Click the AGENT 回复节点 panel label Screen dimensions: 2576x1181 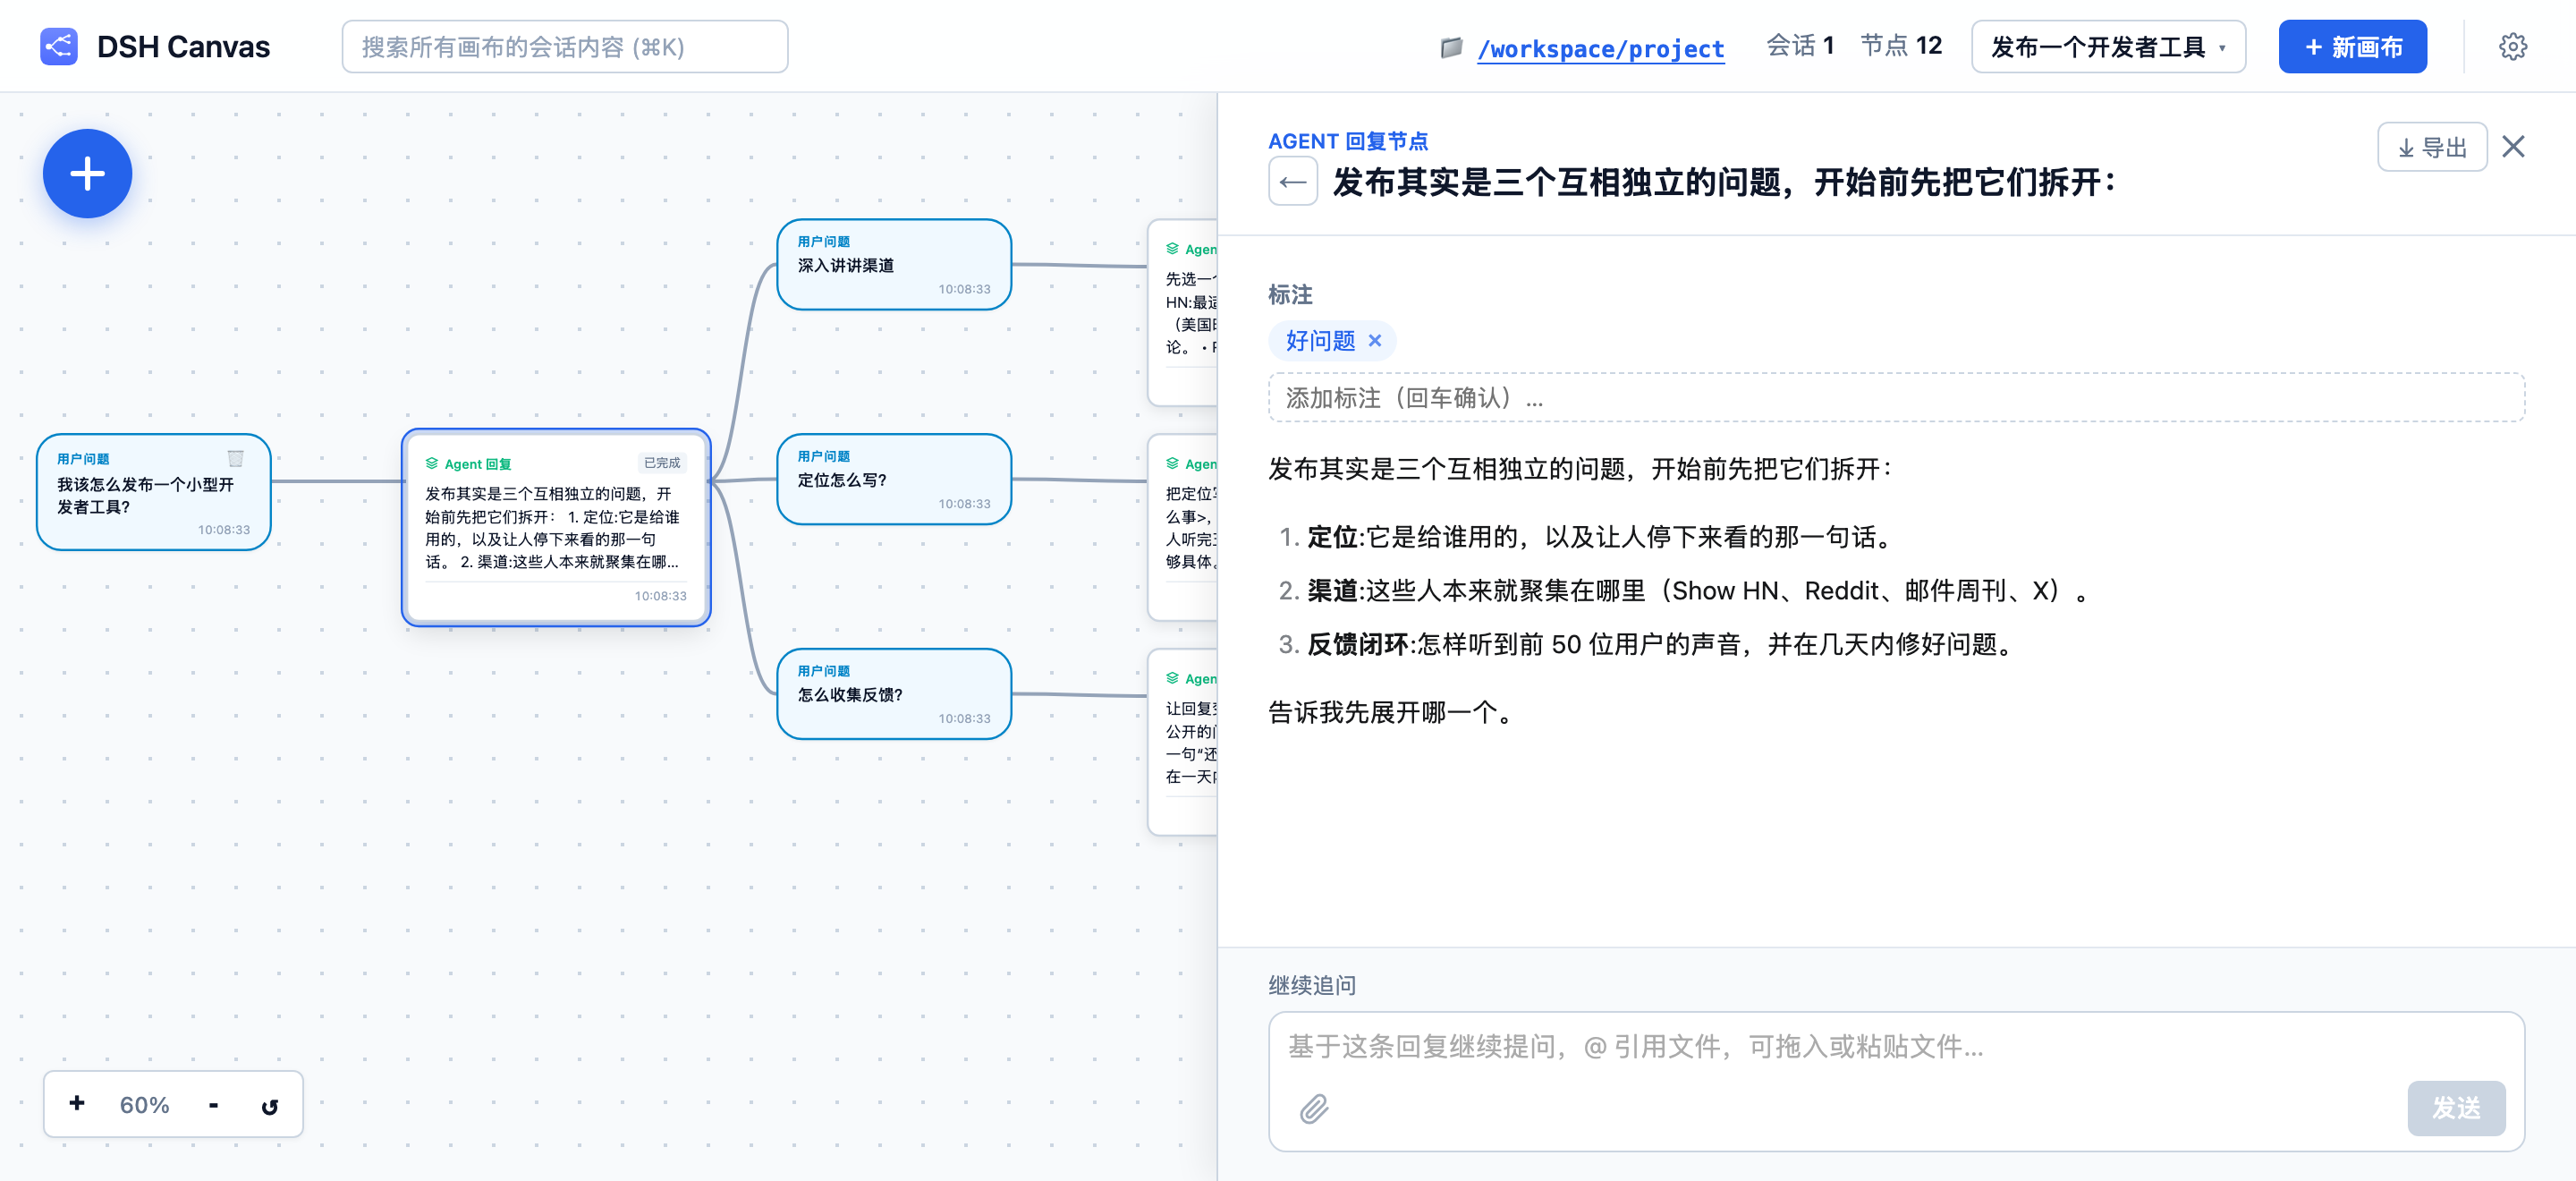[x=1348, y=141]
